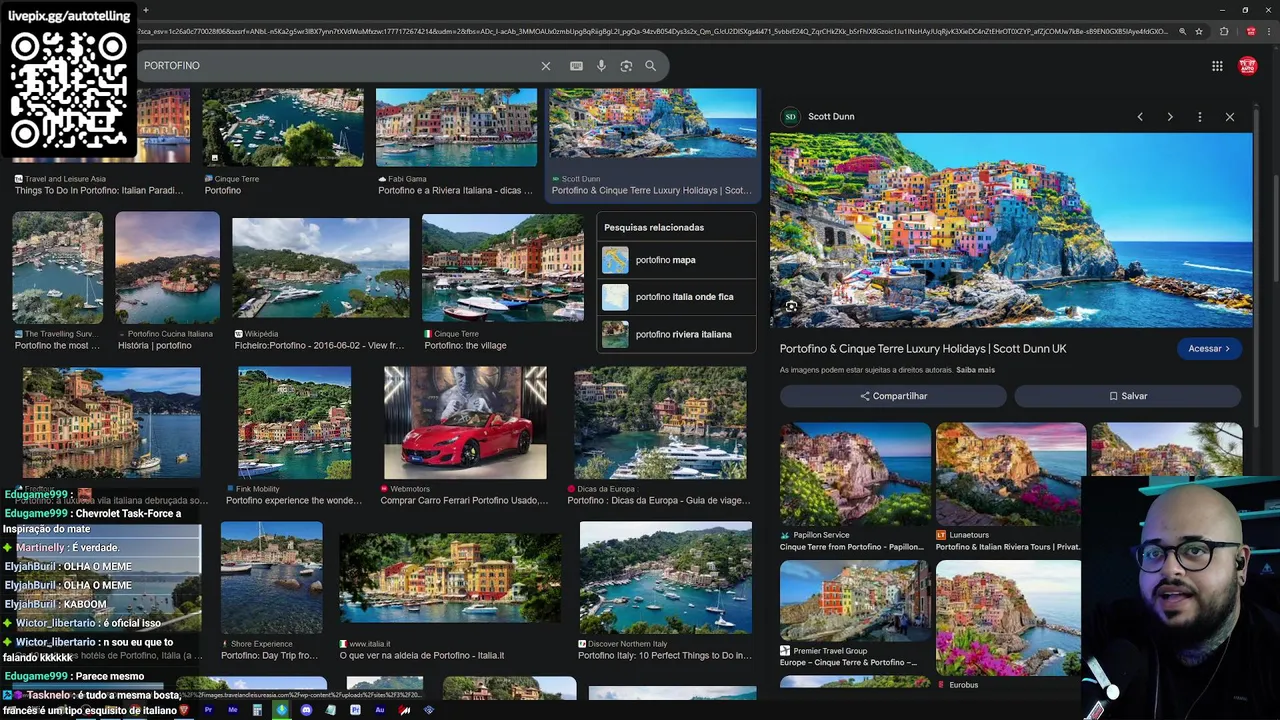Close the Scott Dunn image preview panel

click(x=1230, y=117)
